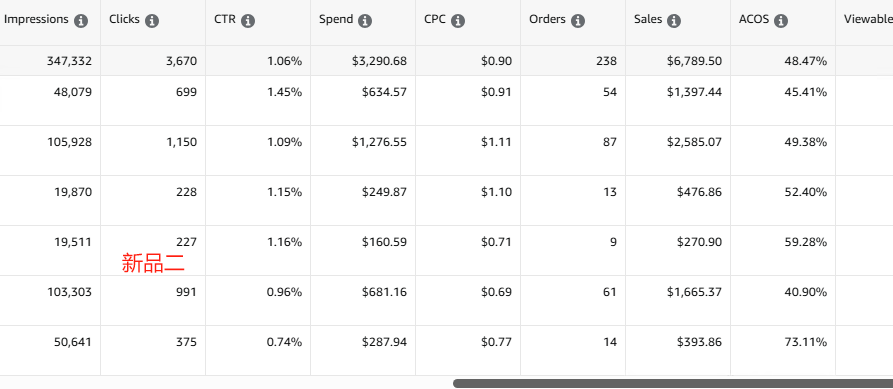
Task: Open the ACOS column info icon
Action: pos(781,21)
